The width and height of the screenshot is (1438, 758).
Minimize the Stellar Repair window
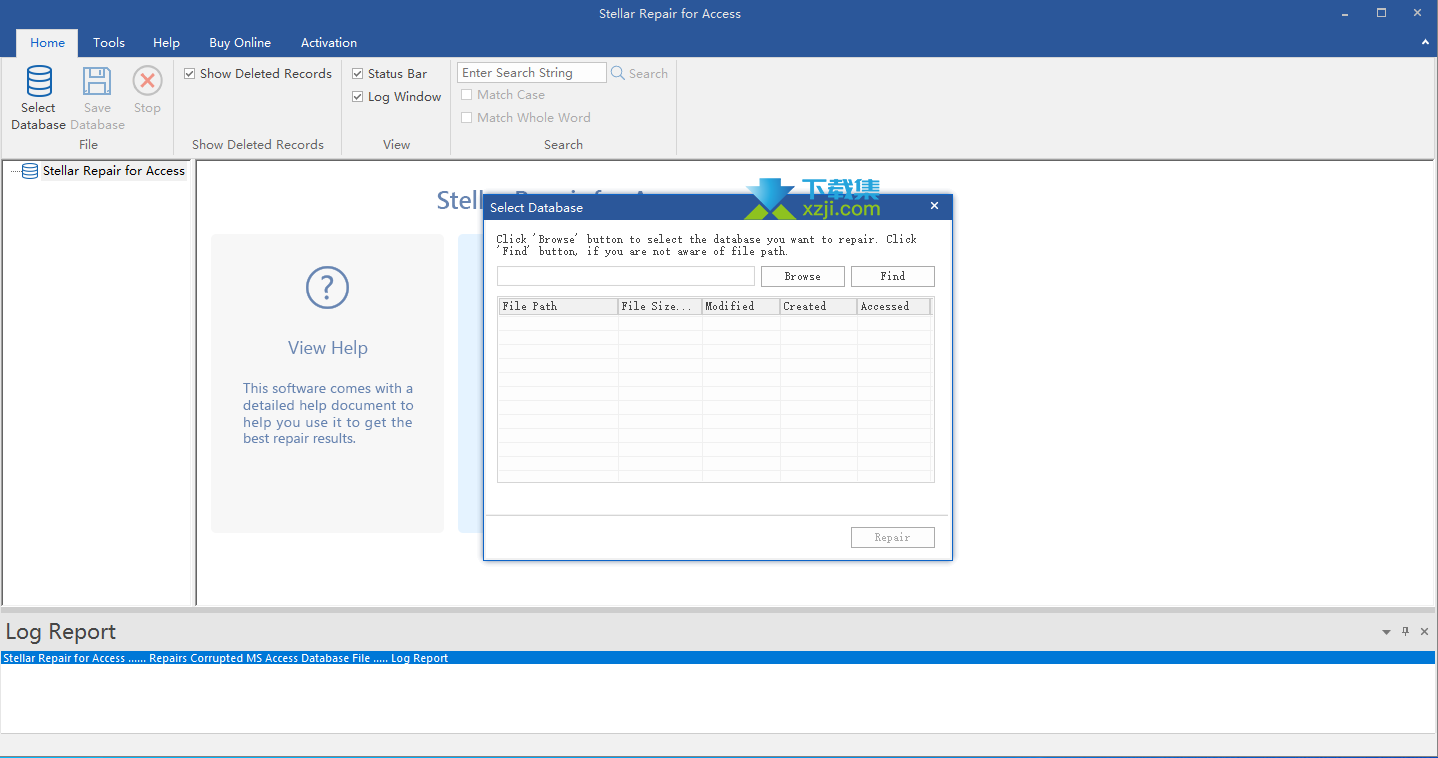[x=1344, y=13]
